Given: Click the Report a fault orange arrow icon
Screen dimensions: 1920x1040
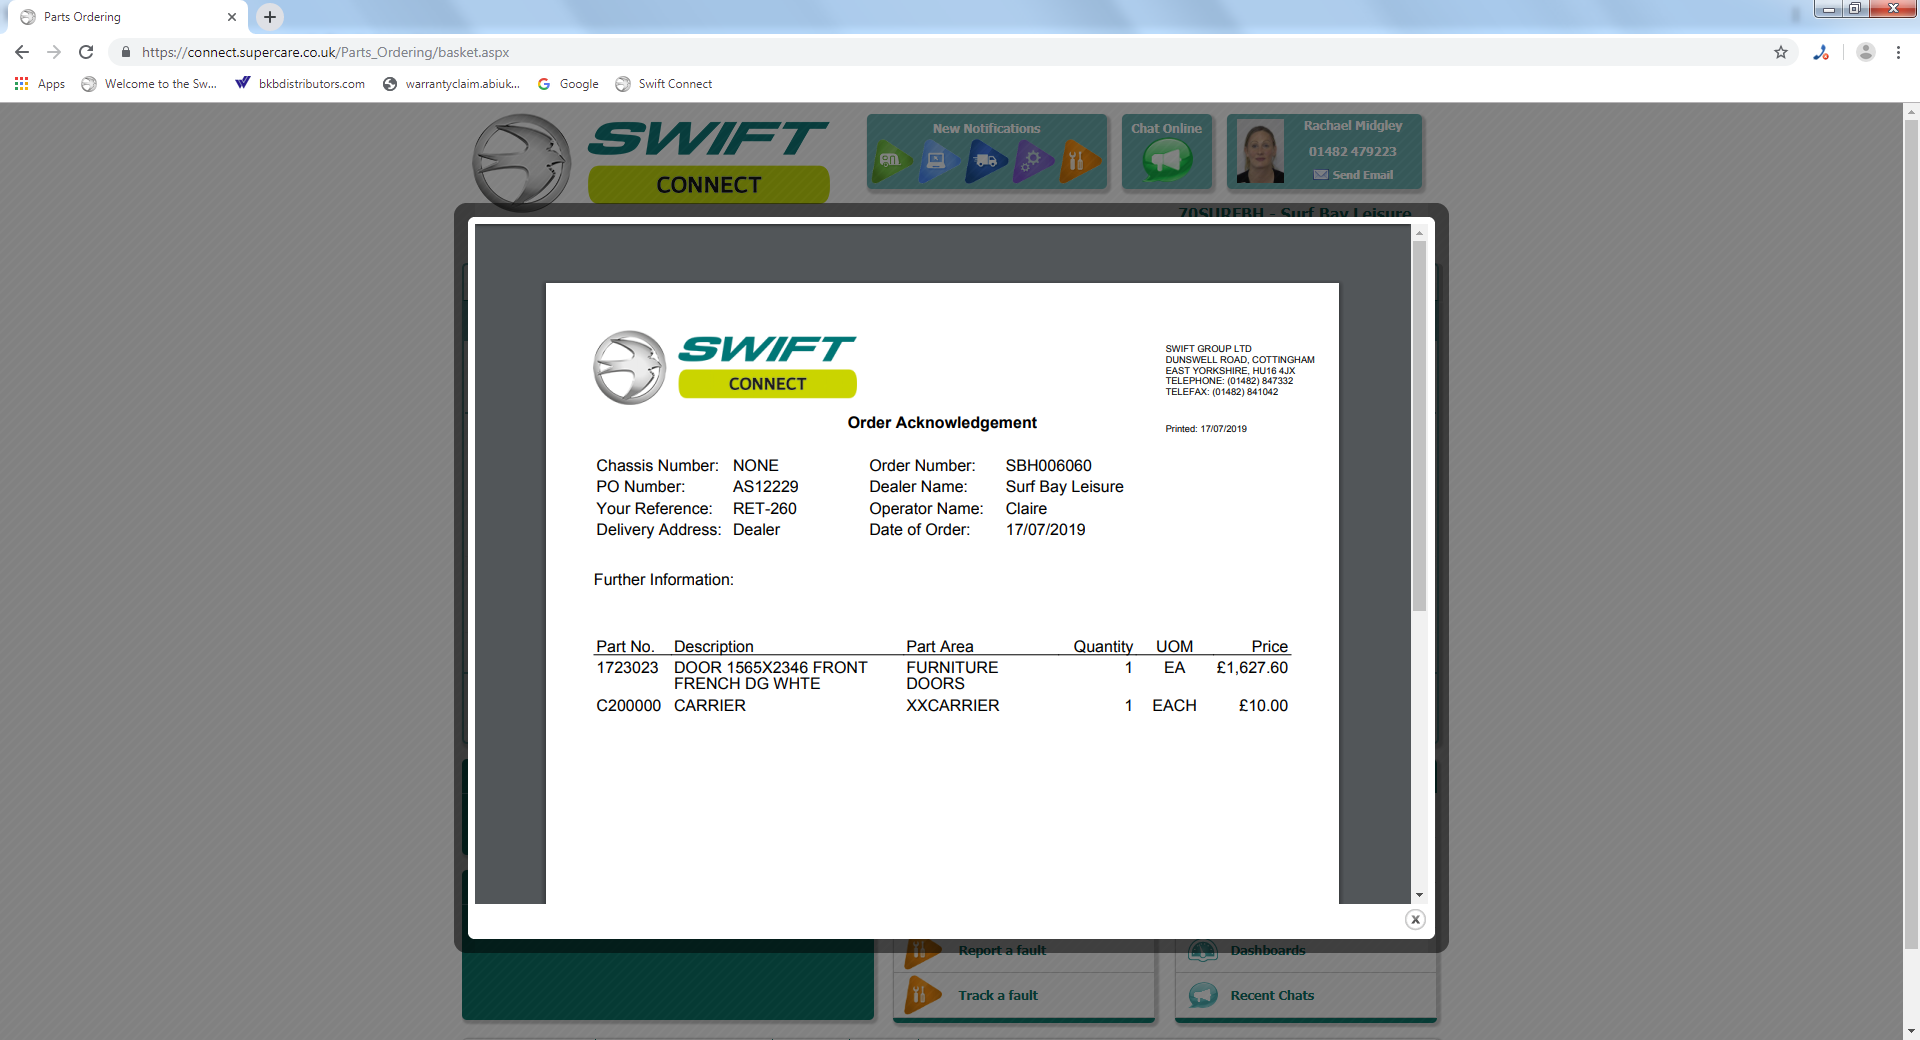Looking at the screenshot, I should pos(922,952).
